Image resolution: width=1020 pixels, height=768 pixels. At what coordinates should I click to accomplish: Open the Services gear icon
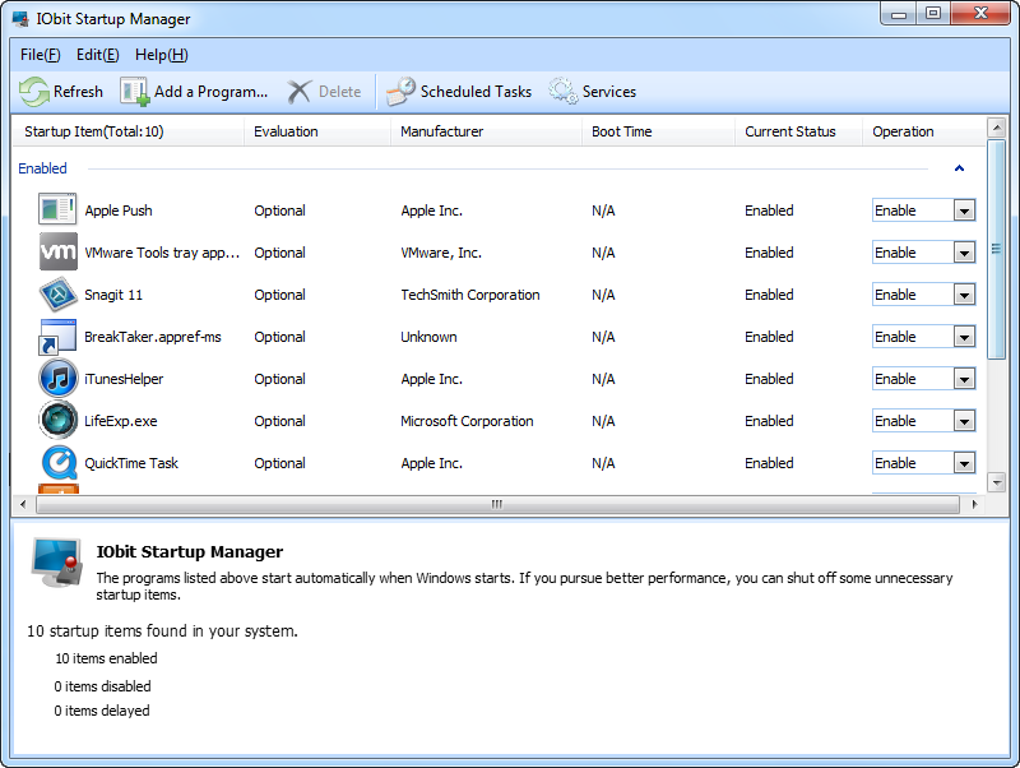pos(563,92)
